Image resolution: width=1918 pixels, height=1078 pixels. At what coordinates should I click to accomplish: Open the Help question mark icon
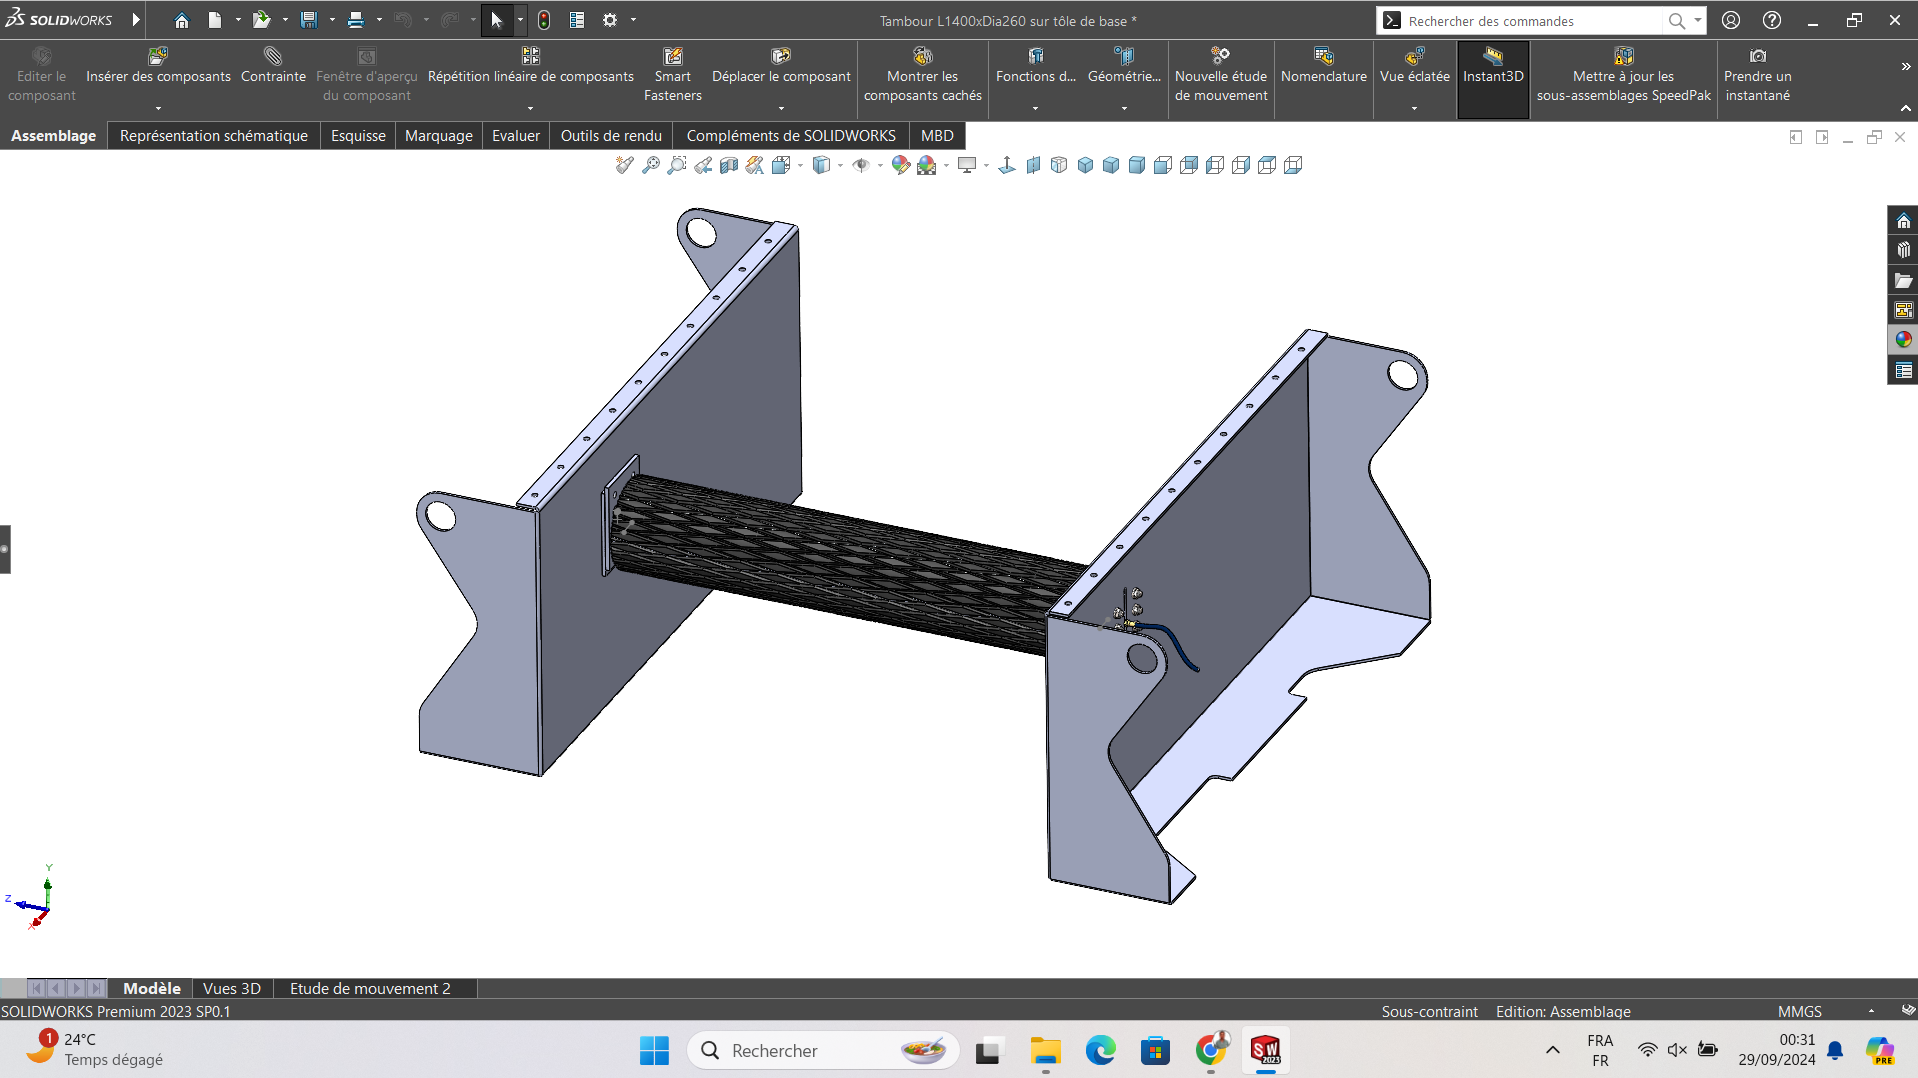click(1772, 20)
